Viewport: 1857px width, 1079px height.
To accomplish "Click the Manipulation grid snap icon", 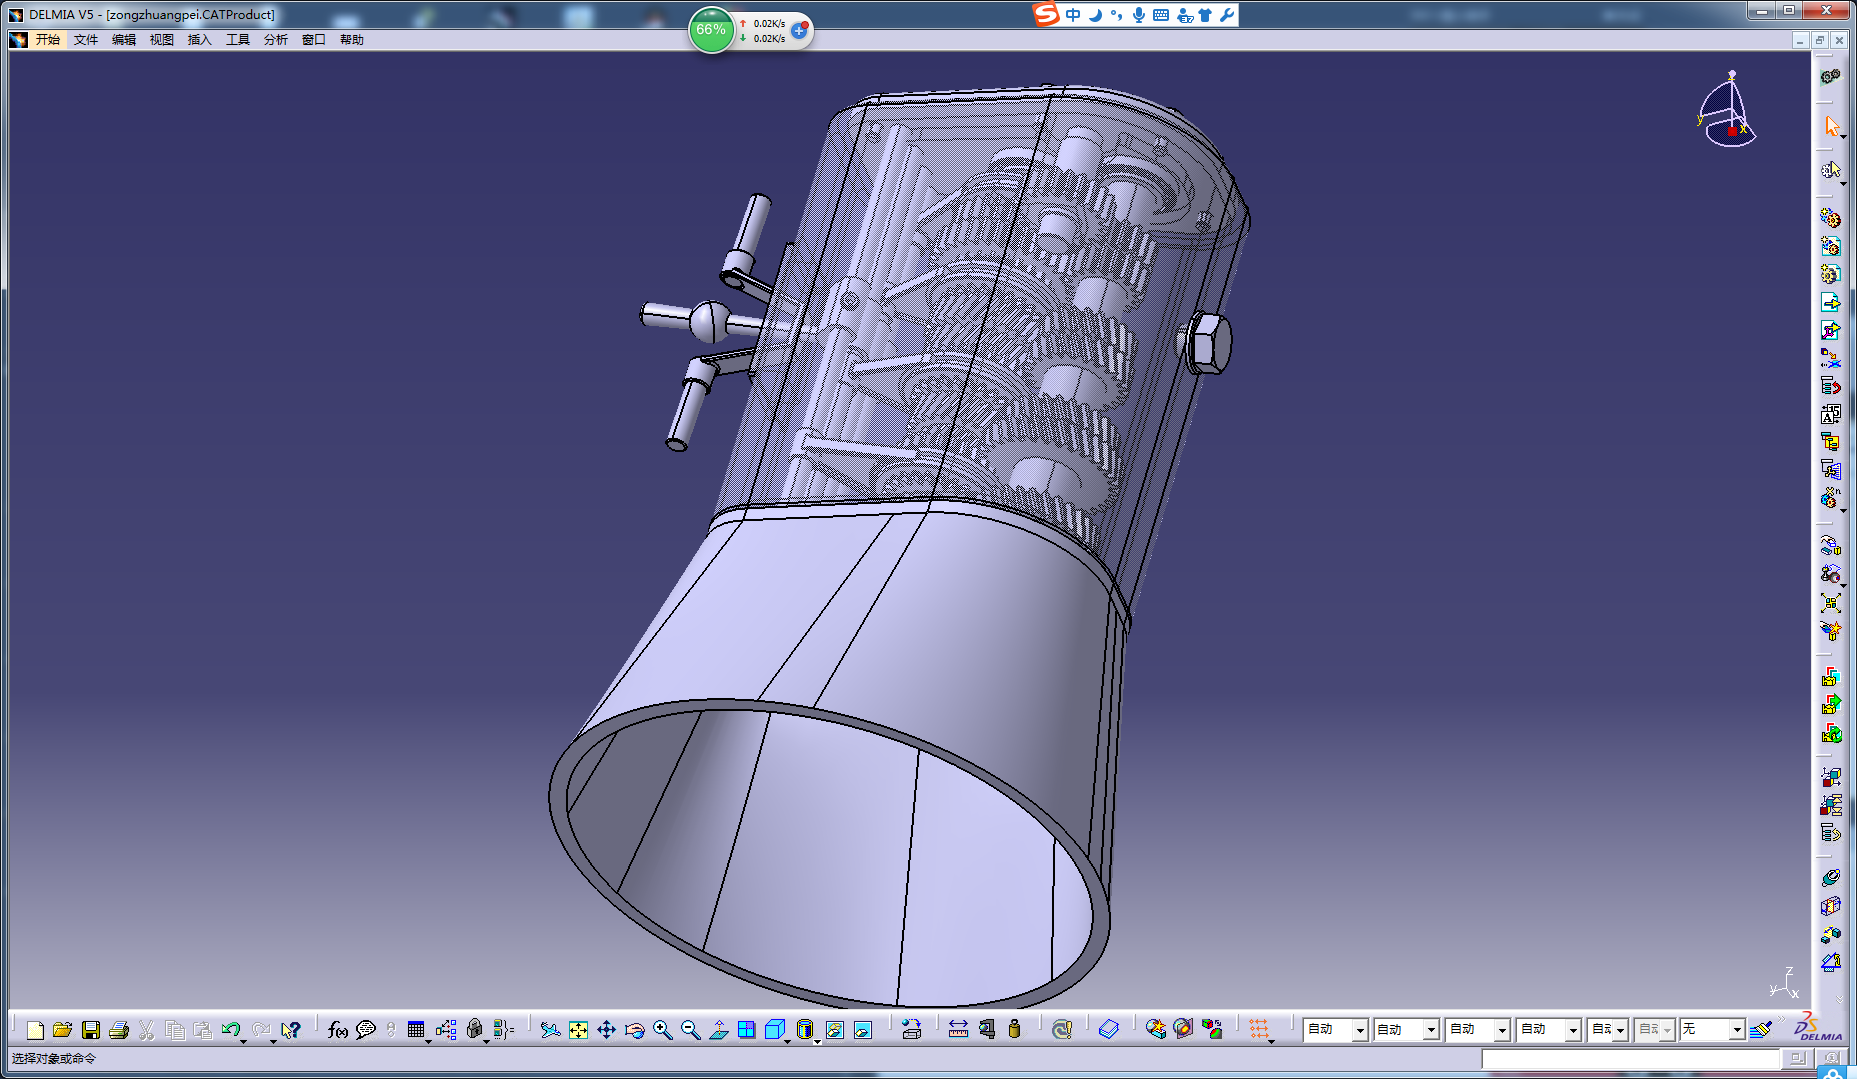I will coord(1258,1029).
